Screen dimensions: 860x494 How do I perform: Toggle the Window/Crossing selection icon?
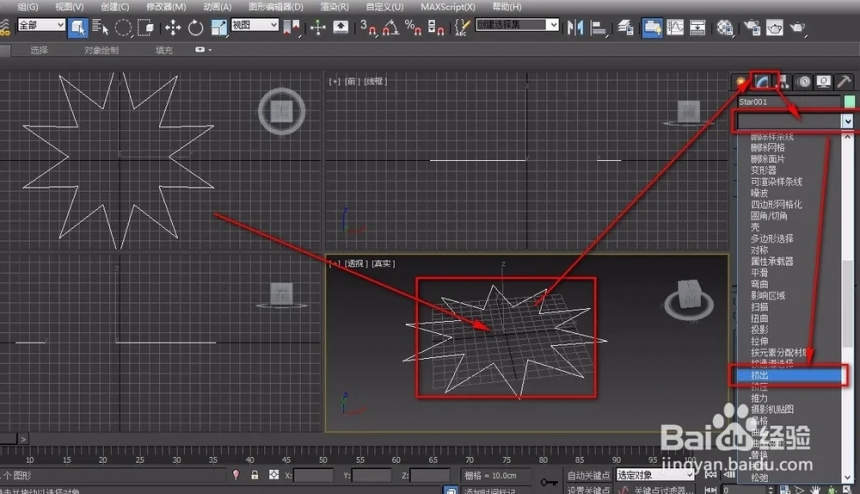pos(145,27)
